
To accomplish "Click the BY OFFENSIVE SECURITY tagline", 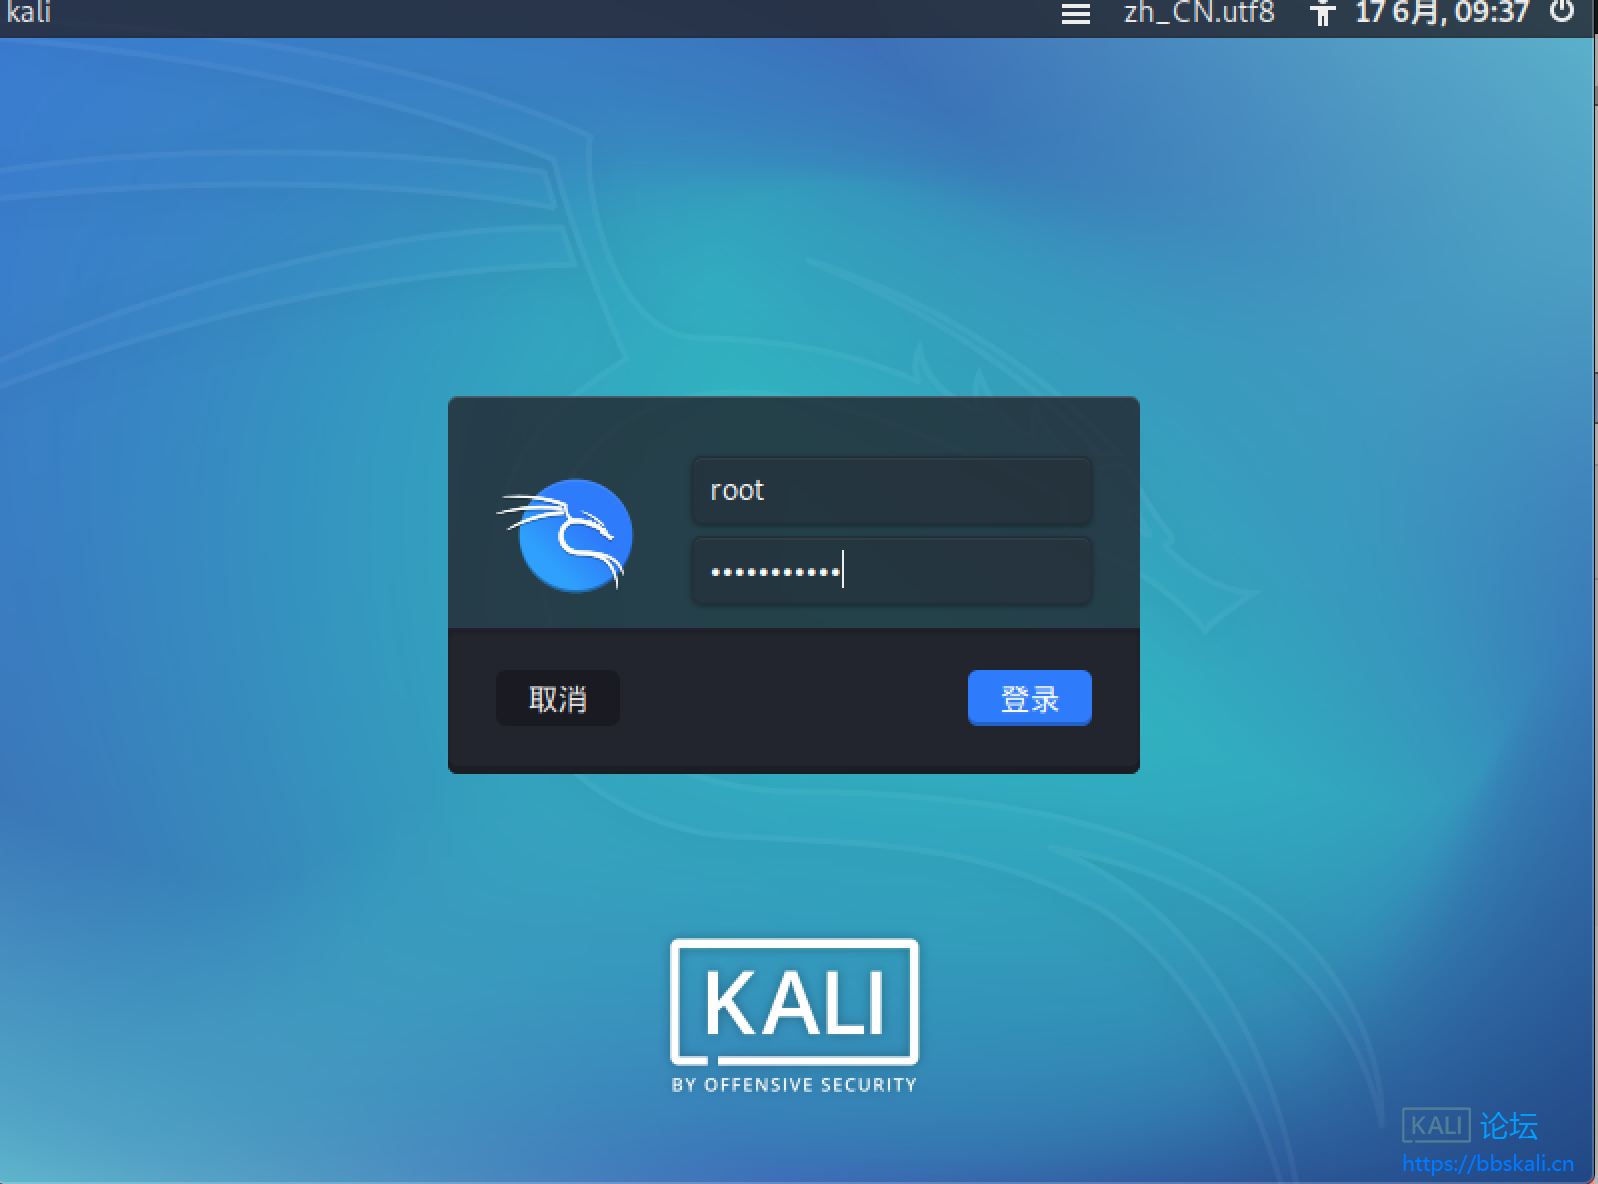I will click(794, 1085).
